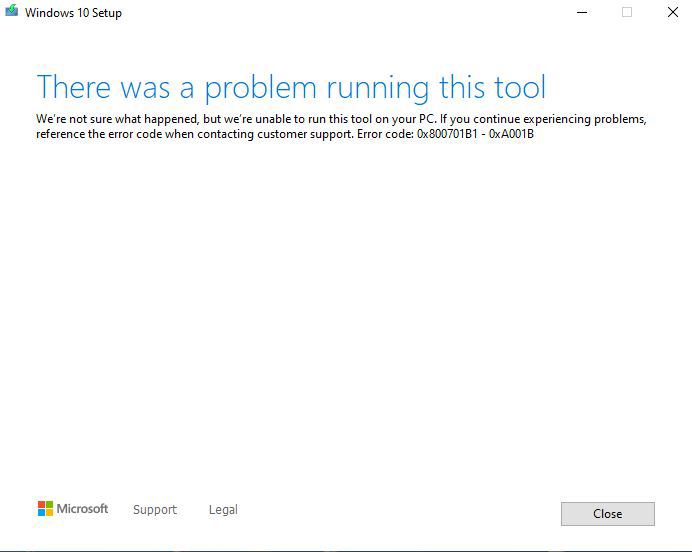
Task: Click the empty title bar area
Action: (344, 12)
